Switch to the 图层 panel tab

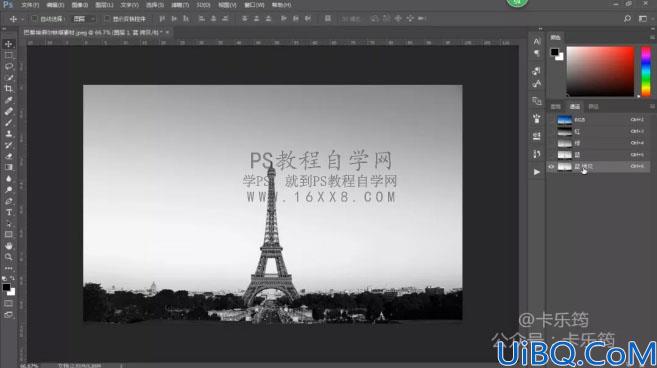556,106
